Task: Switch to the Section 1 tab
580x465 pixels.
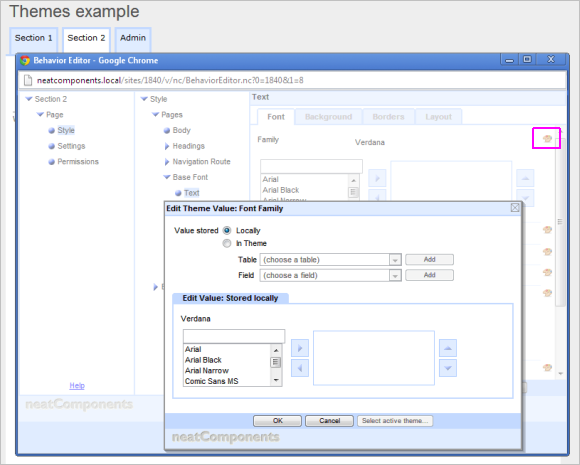Action: 34,40
